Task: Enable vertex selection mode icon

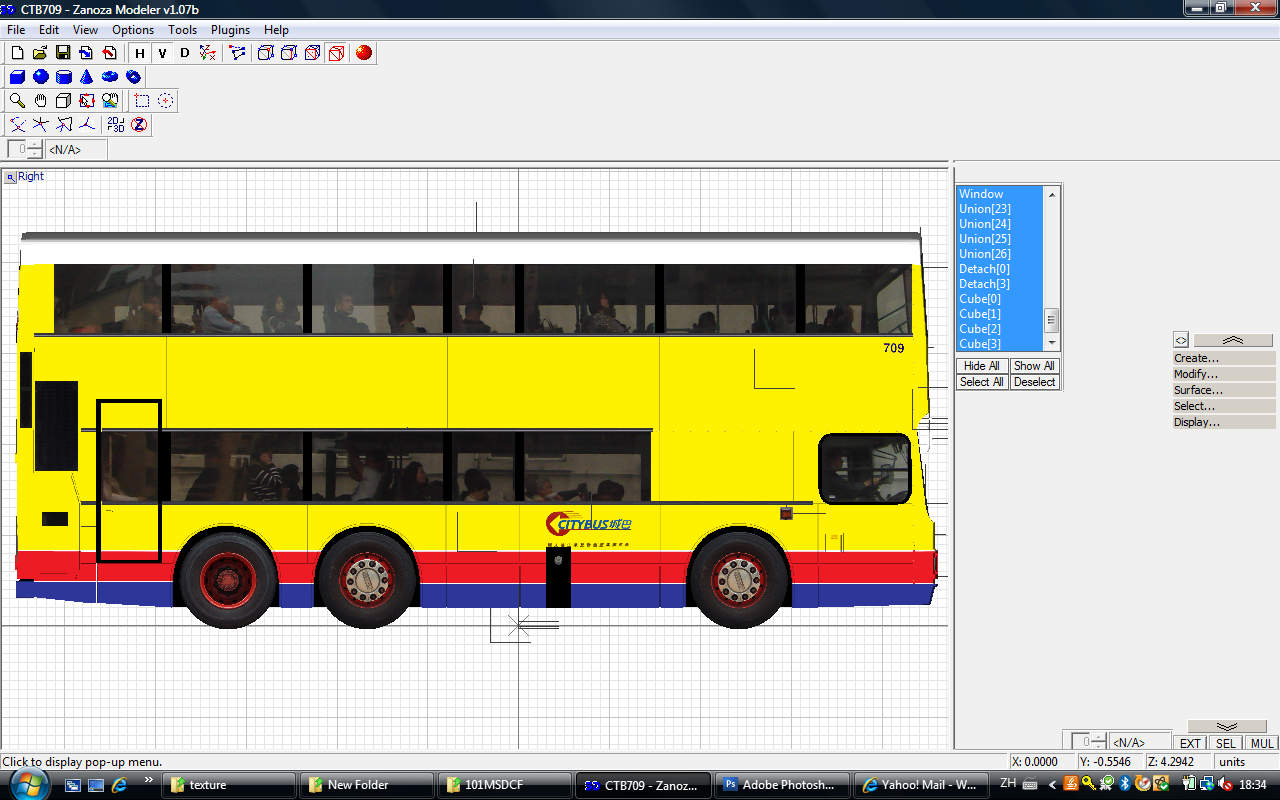Action: pyautogui.click(x=238, y=53)
